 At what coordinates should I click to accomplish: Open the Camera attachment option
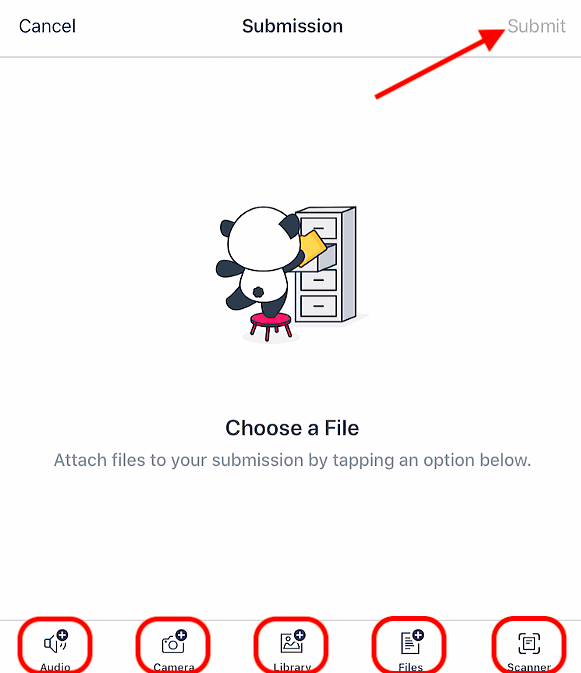(x=174, y=642)
